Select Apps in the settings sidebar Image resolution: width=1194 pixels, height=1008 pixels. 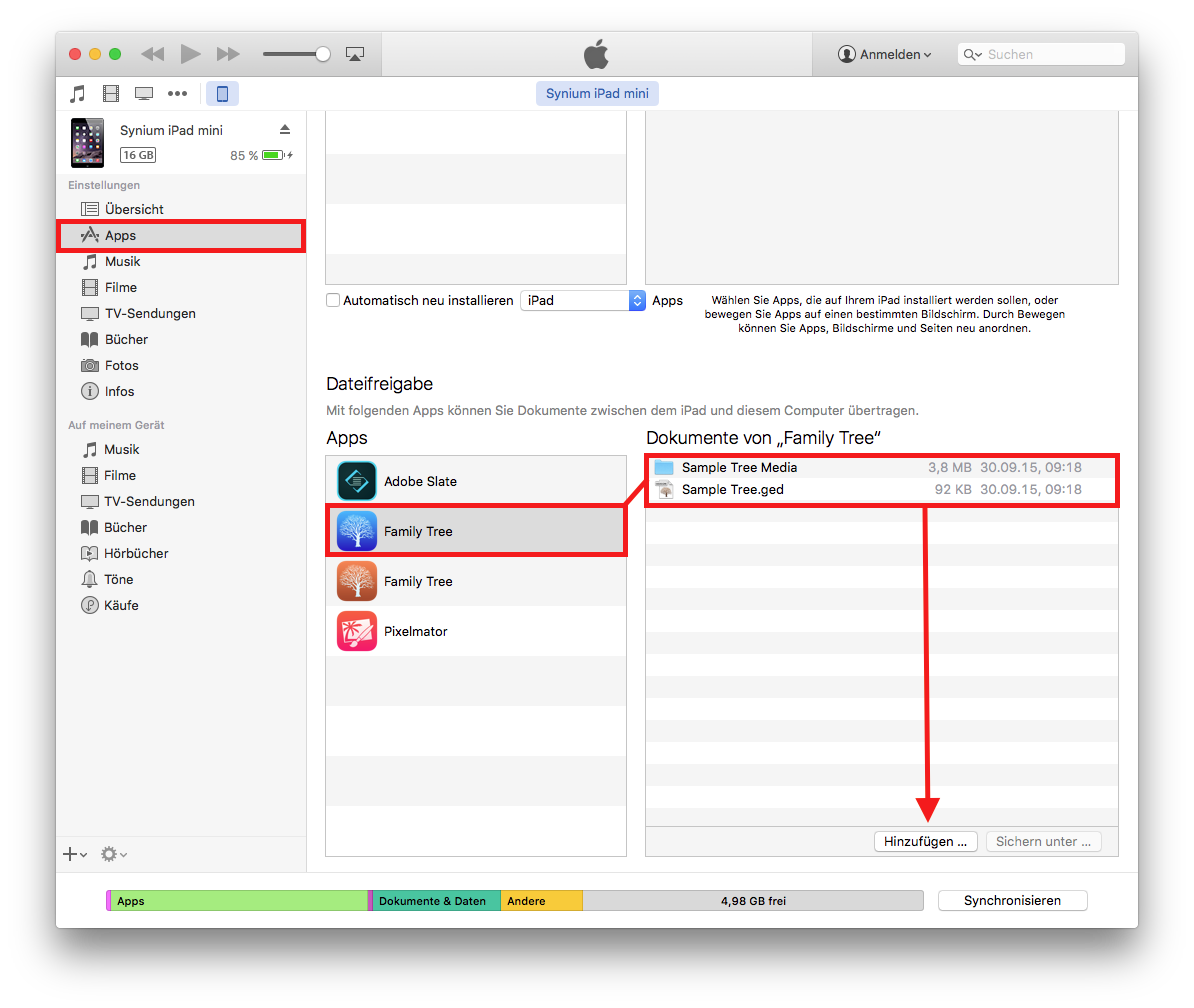coord(181,235)
